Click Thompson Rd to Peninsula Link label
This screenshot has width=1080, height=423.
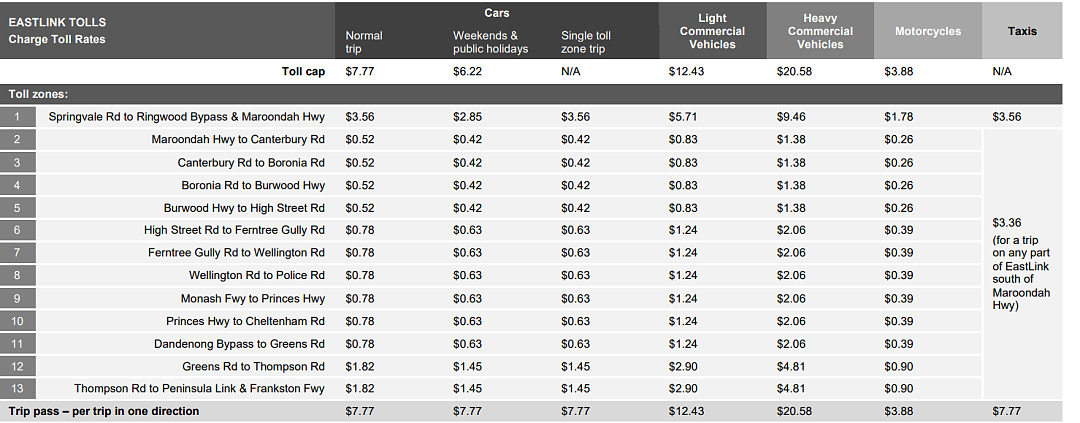(x=200, y=389)
